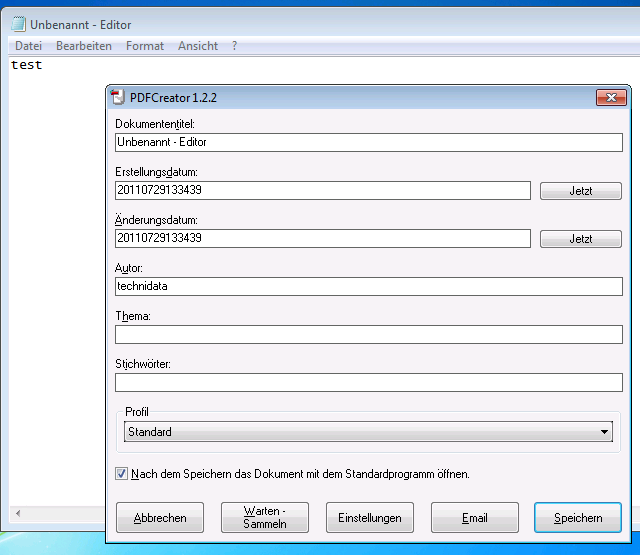640x555 pixels.
Task: Click the Notepad icon in Editor title bar
Action: [x=18, y=24]
